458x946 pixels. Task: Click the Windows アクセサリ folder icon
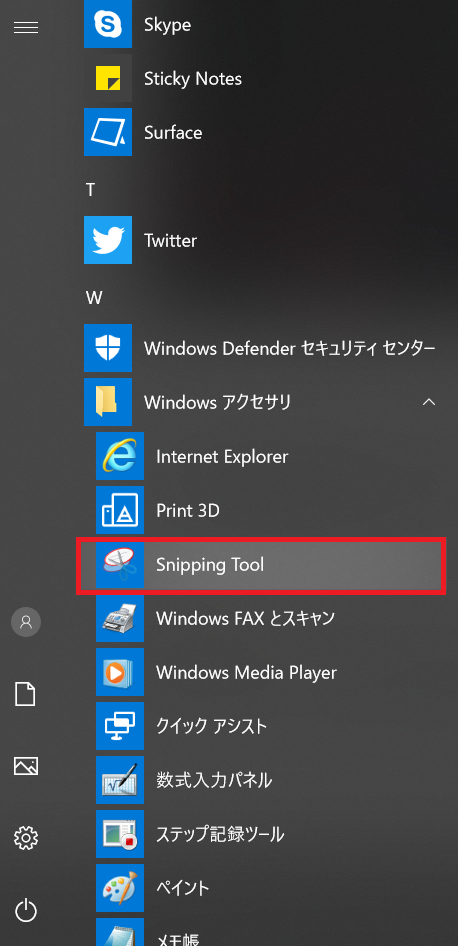[108, 402]
